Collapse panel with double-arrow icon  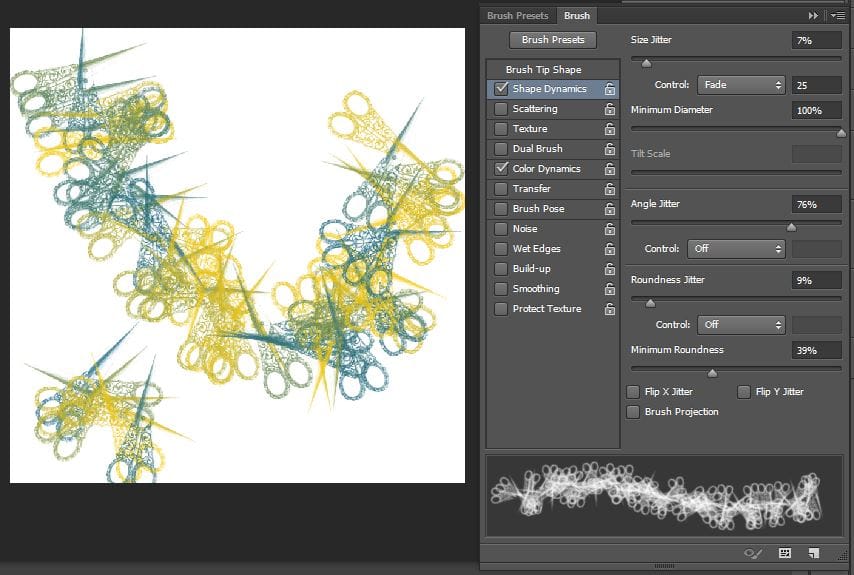point(813,16)
